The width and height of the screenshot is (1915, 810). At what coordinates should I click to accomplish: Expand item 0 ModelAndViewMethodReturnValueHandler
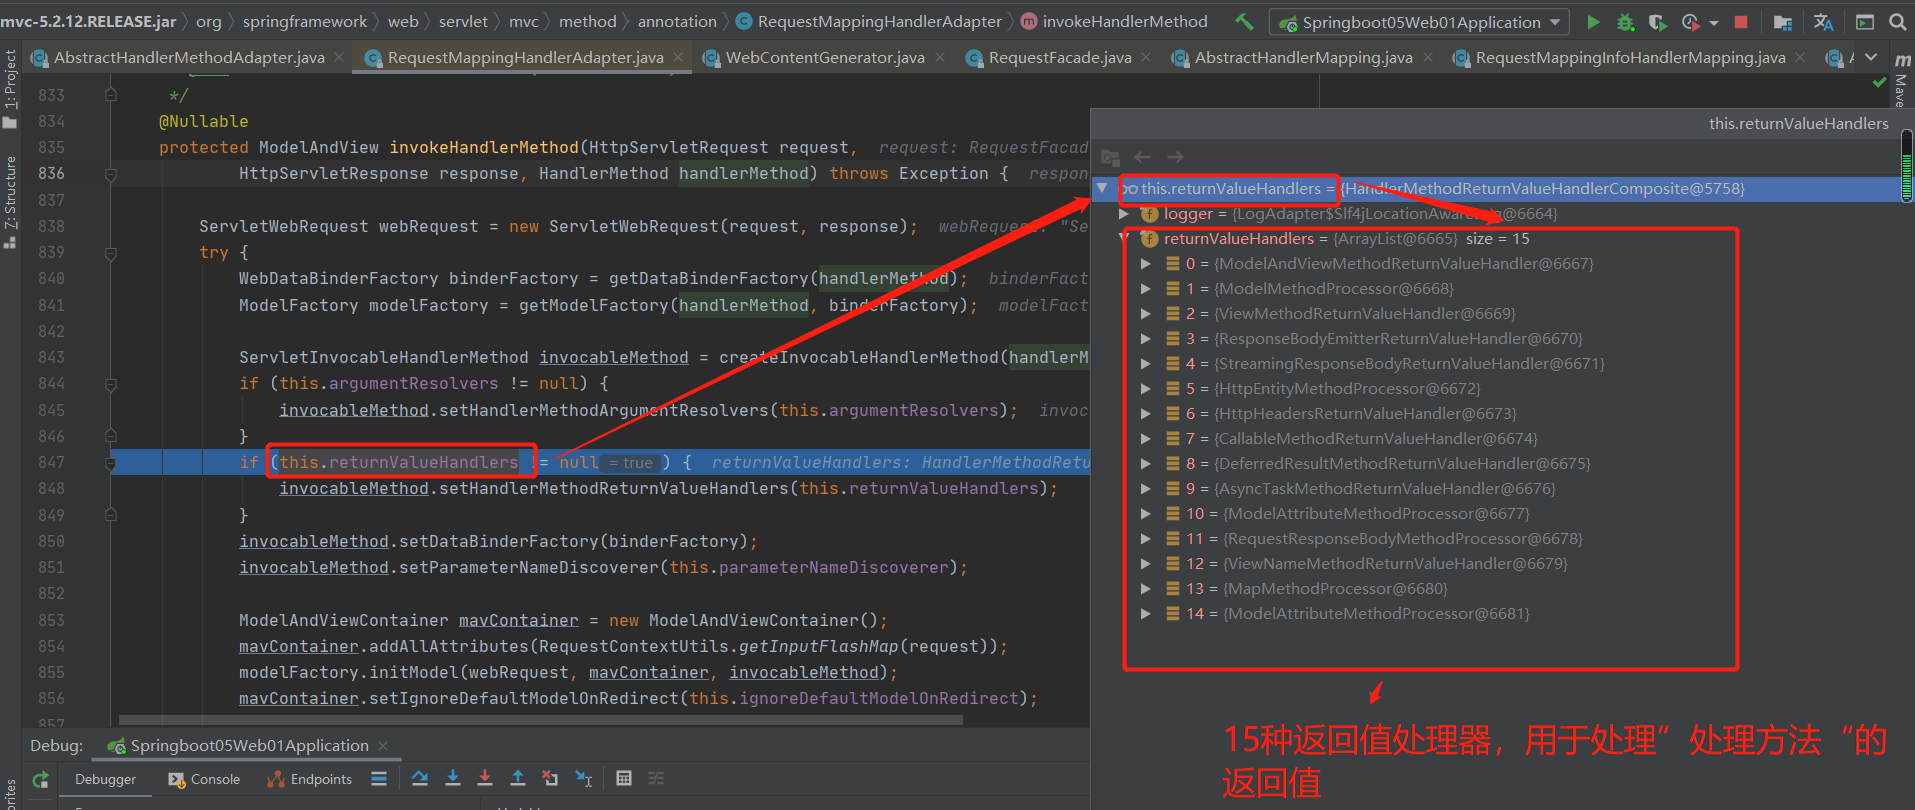pos(1146,264)
